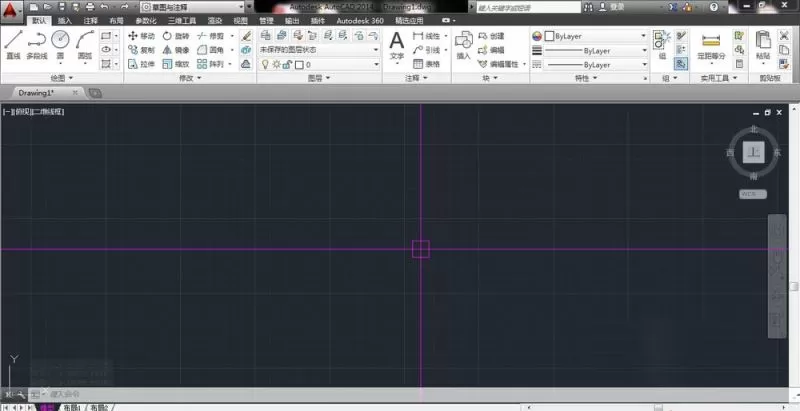Select the Line (直线) drawing tool
The image size is (800, 411).
tap(13, 44)
